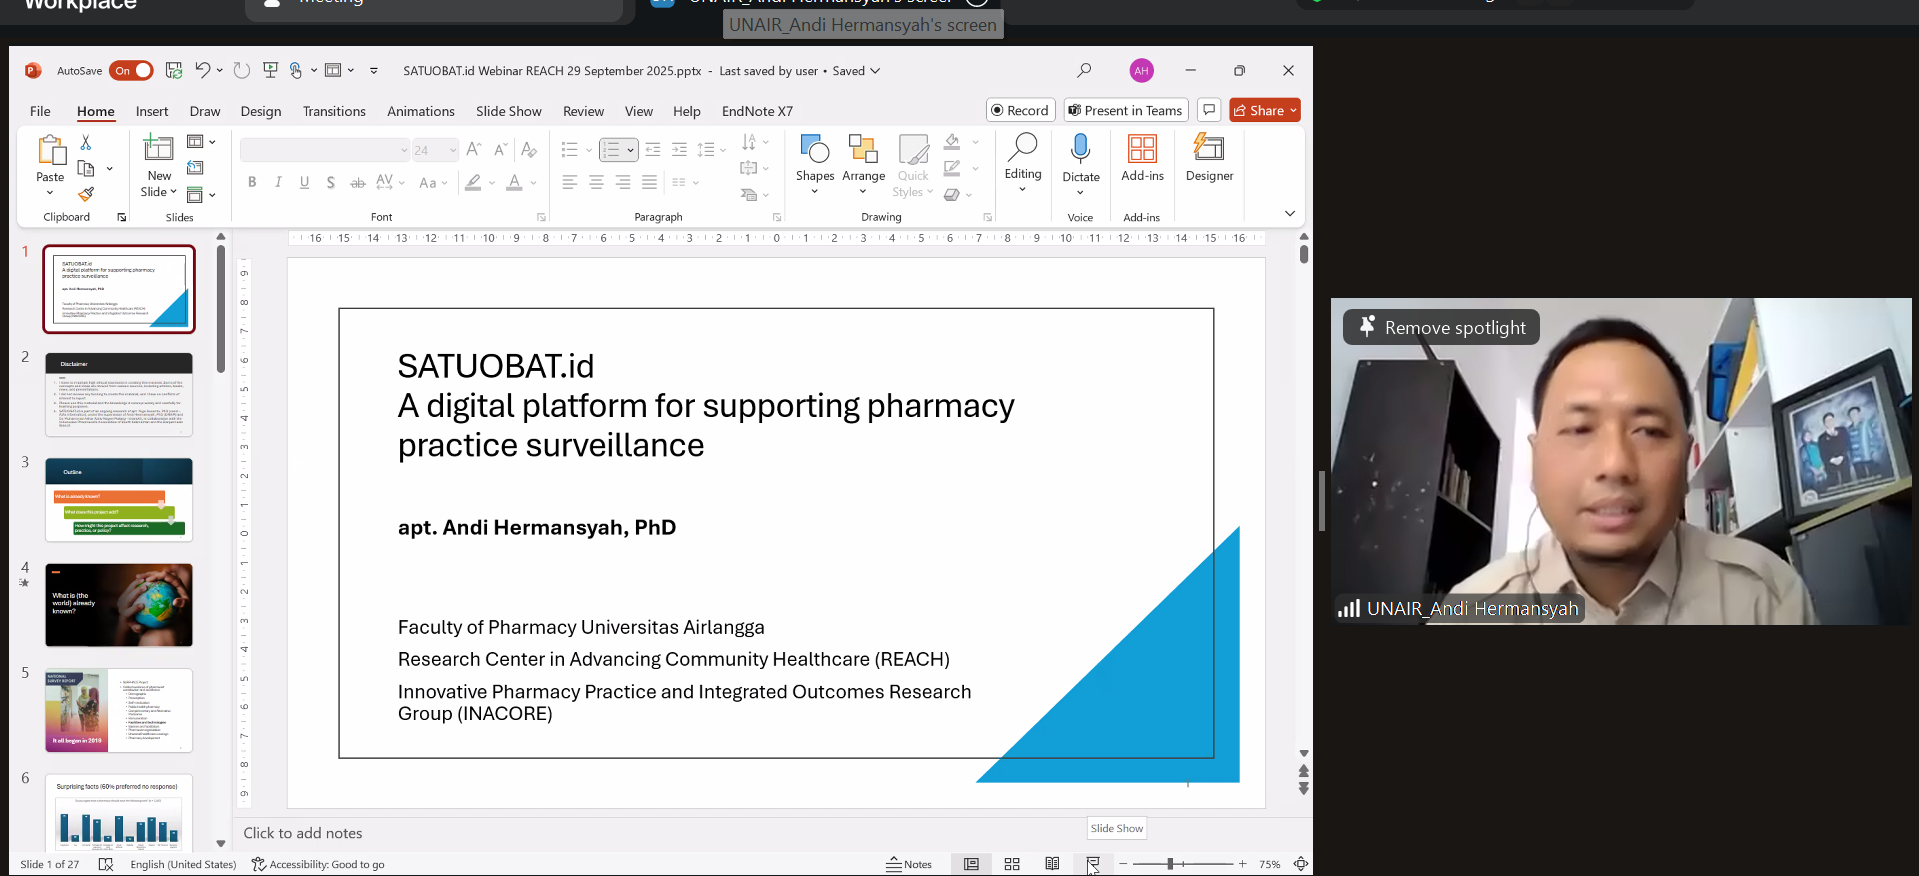Click Remove spotlight on the video
Screen dimensions: 1919x876
1441,328
